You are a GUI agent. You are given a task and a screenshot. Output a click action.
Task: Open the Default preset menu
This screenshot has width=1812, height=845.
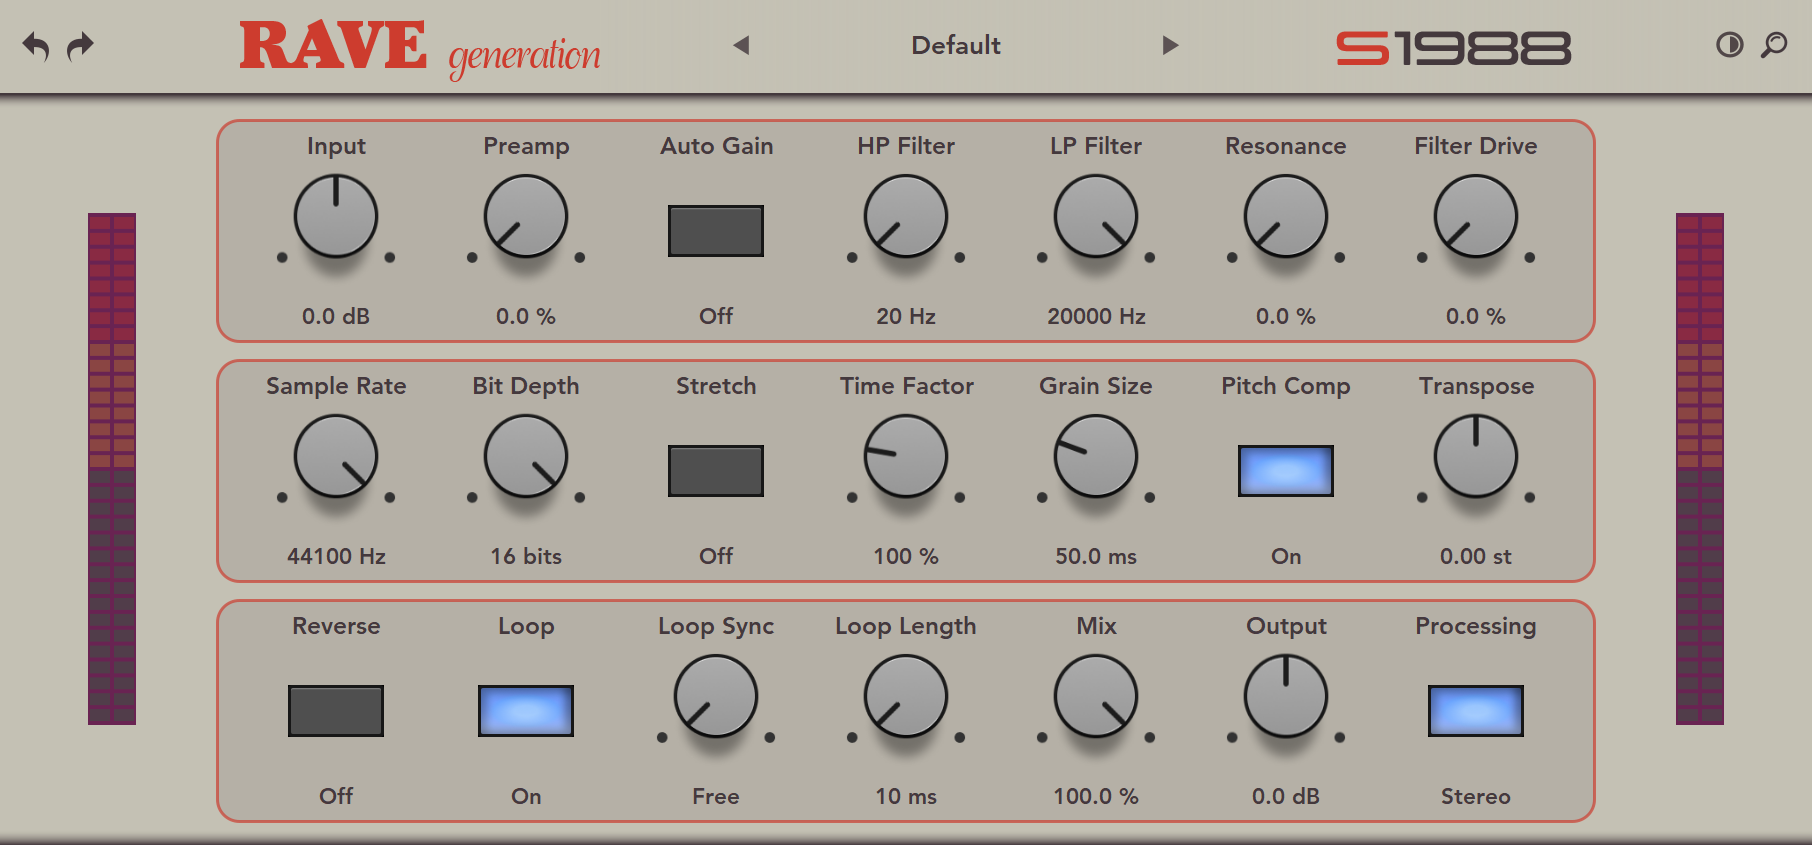click(955, 45)
